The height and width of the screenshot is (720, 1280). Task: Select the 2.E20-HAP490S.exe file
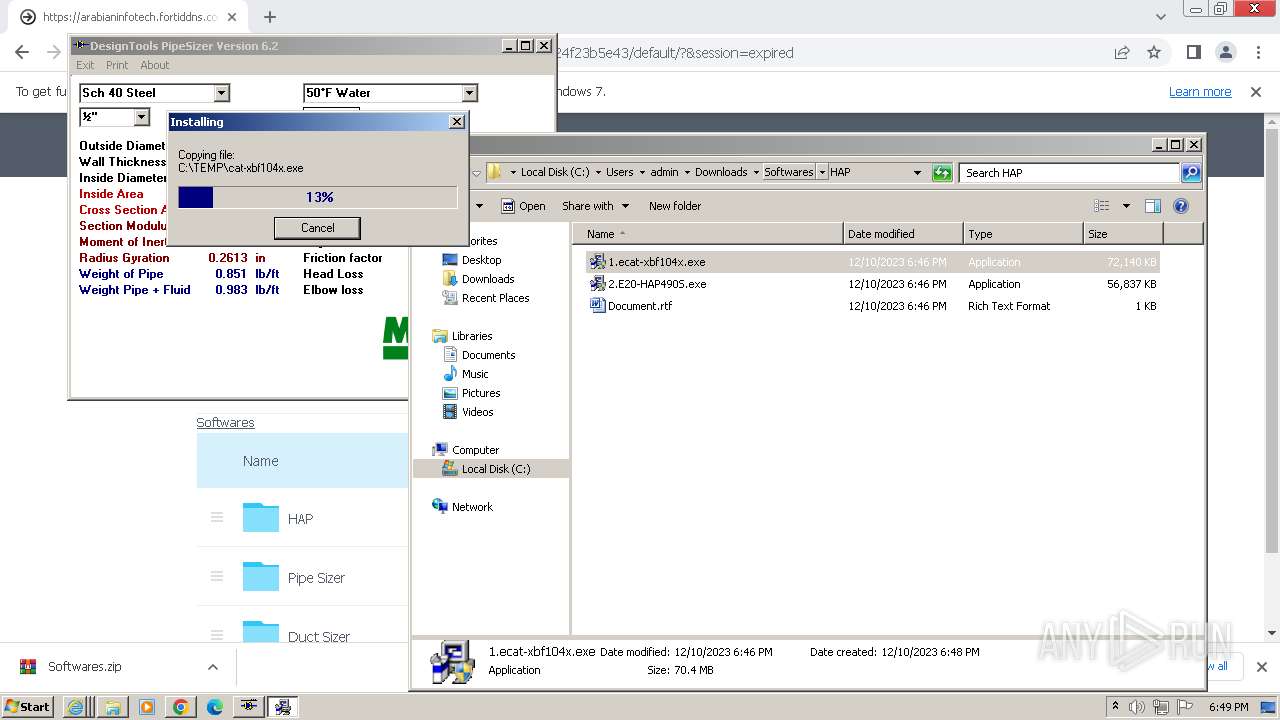pos(657,284)
